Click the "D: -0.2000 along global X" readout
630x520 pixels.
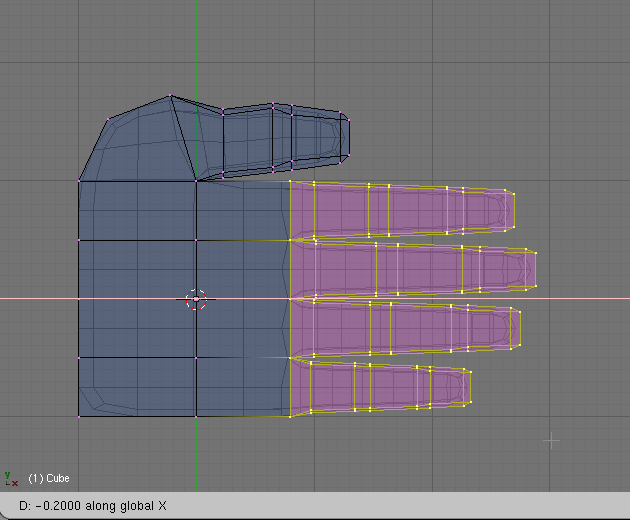point(93,506)
